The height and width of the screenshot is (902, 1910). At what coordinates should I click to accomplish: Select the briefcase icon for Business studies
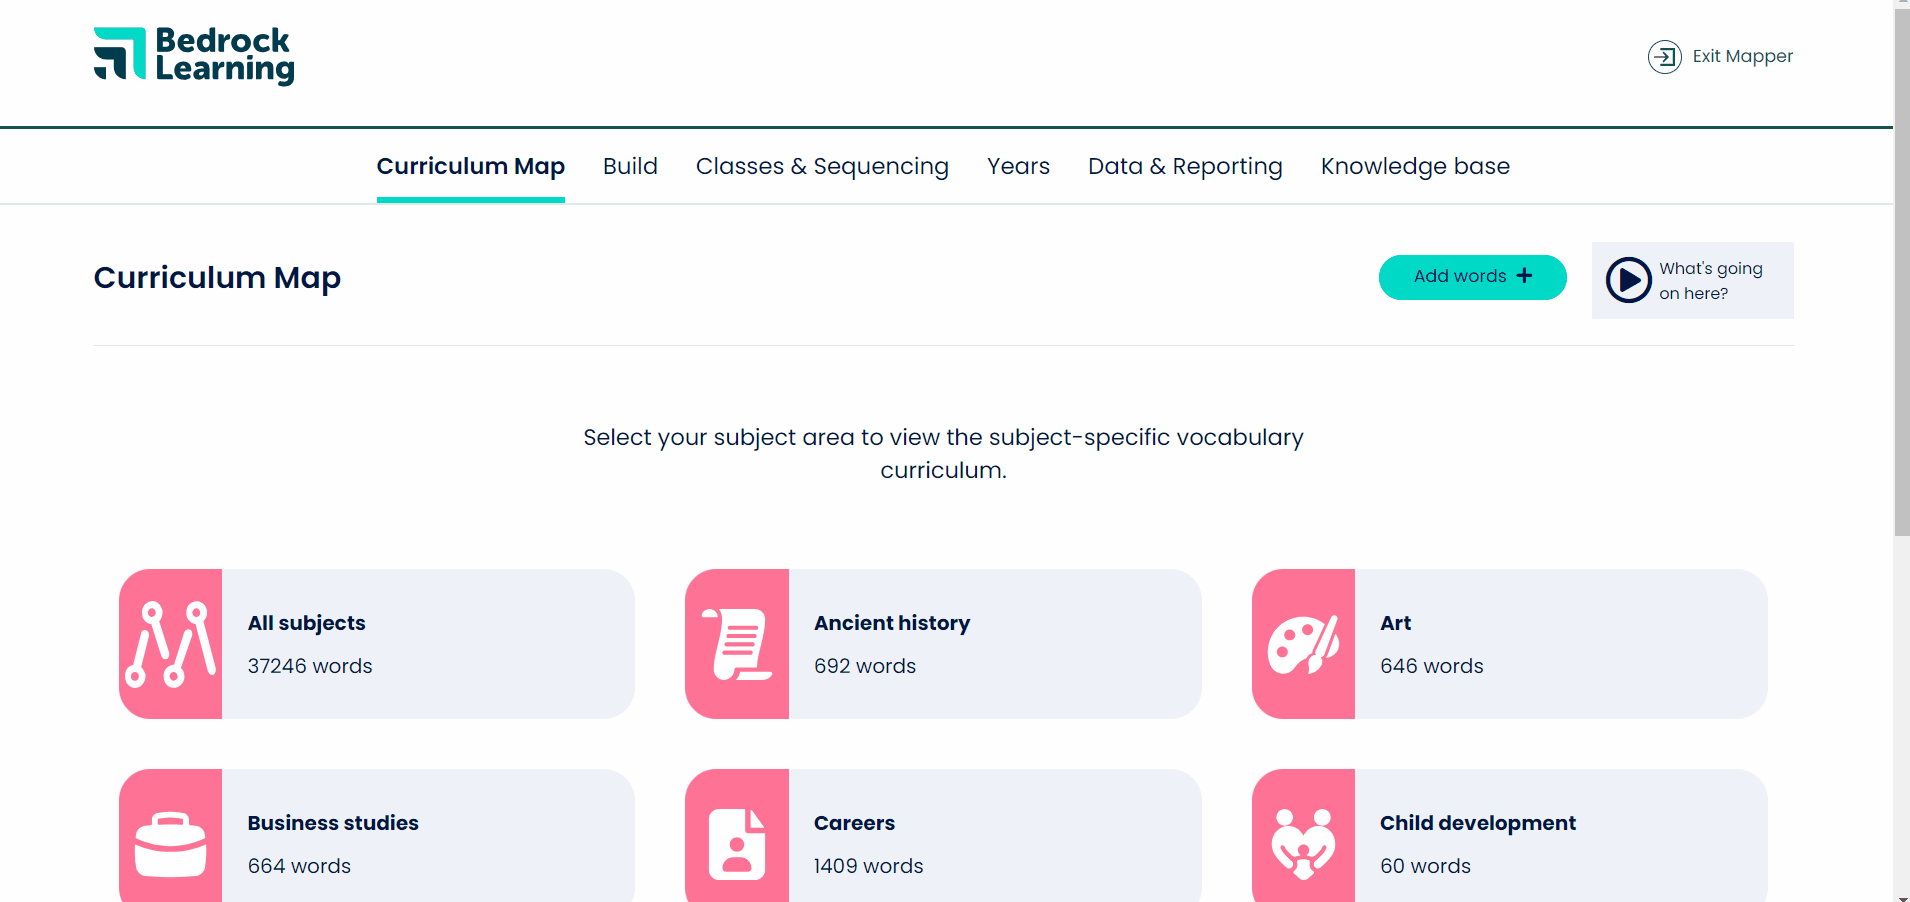click(170, 843)
